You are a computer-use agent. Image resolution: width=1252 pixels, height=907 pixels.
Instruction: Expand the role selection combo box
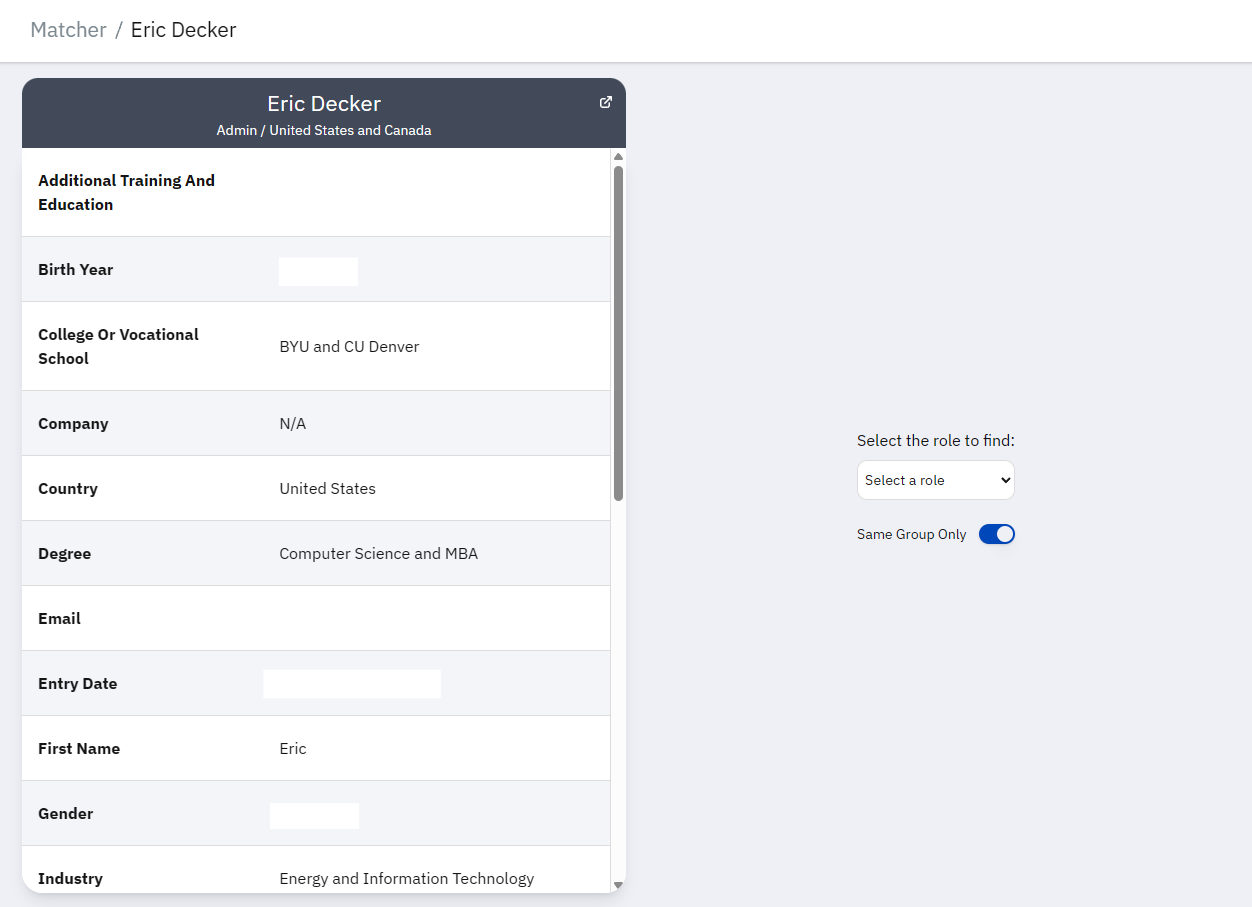tap(935, 480)
